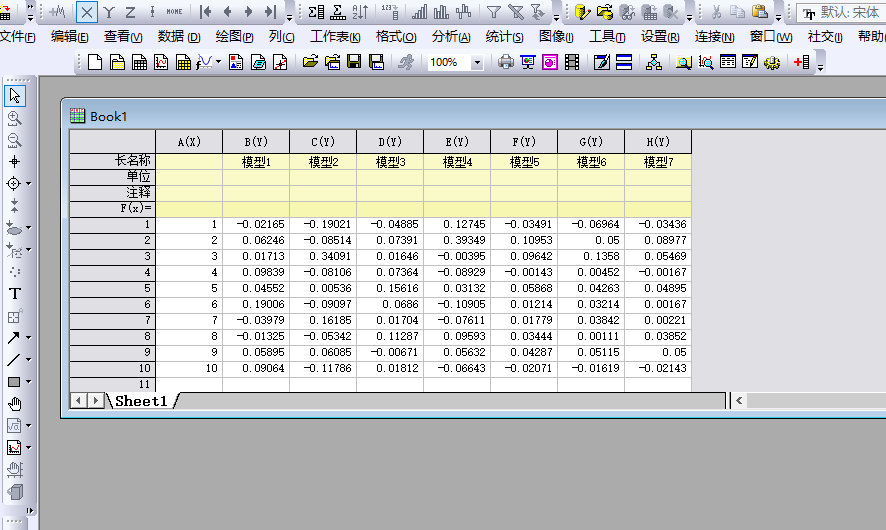Click the Sum statistics icon
Viewport: 886px width, 530px height.
(316, 12)
